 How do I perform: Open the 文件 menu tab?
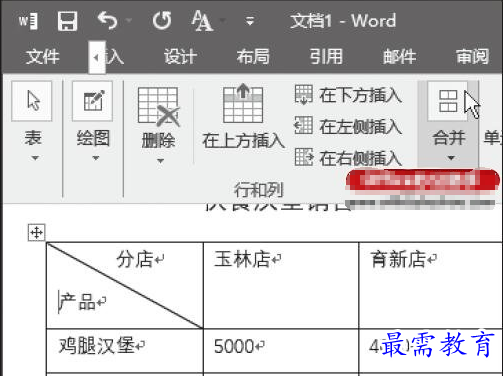pos(43,56)
